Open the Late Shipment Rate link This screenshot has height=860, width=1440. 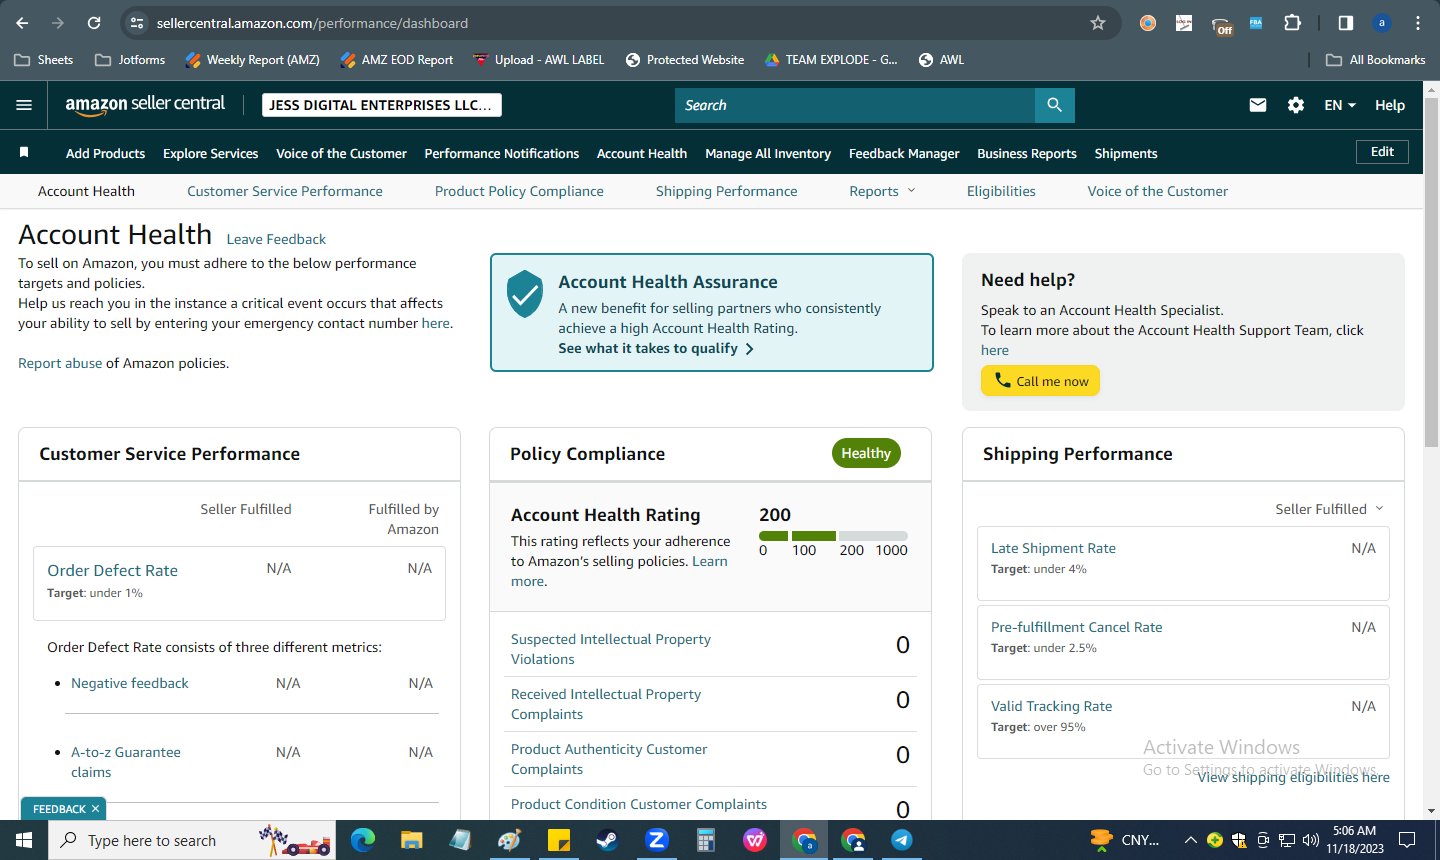point(1053,548)
